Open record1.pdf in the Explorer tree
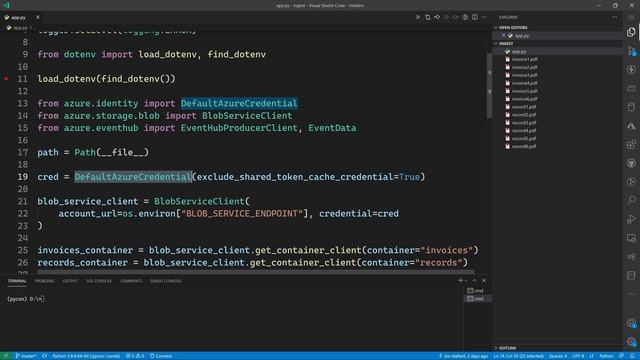Screen dimensions: 640x360 click(524, 107)
